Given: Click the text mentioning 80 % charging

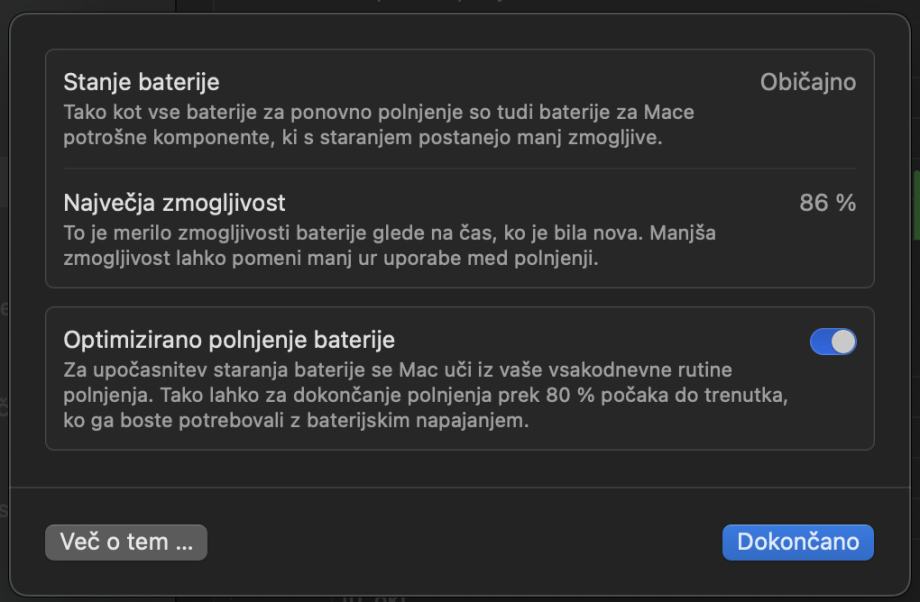Looking at the screenshot, I should [x=425, y=395].
